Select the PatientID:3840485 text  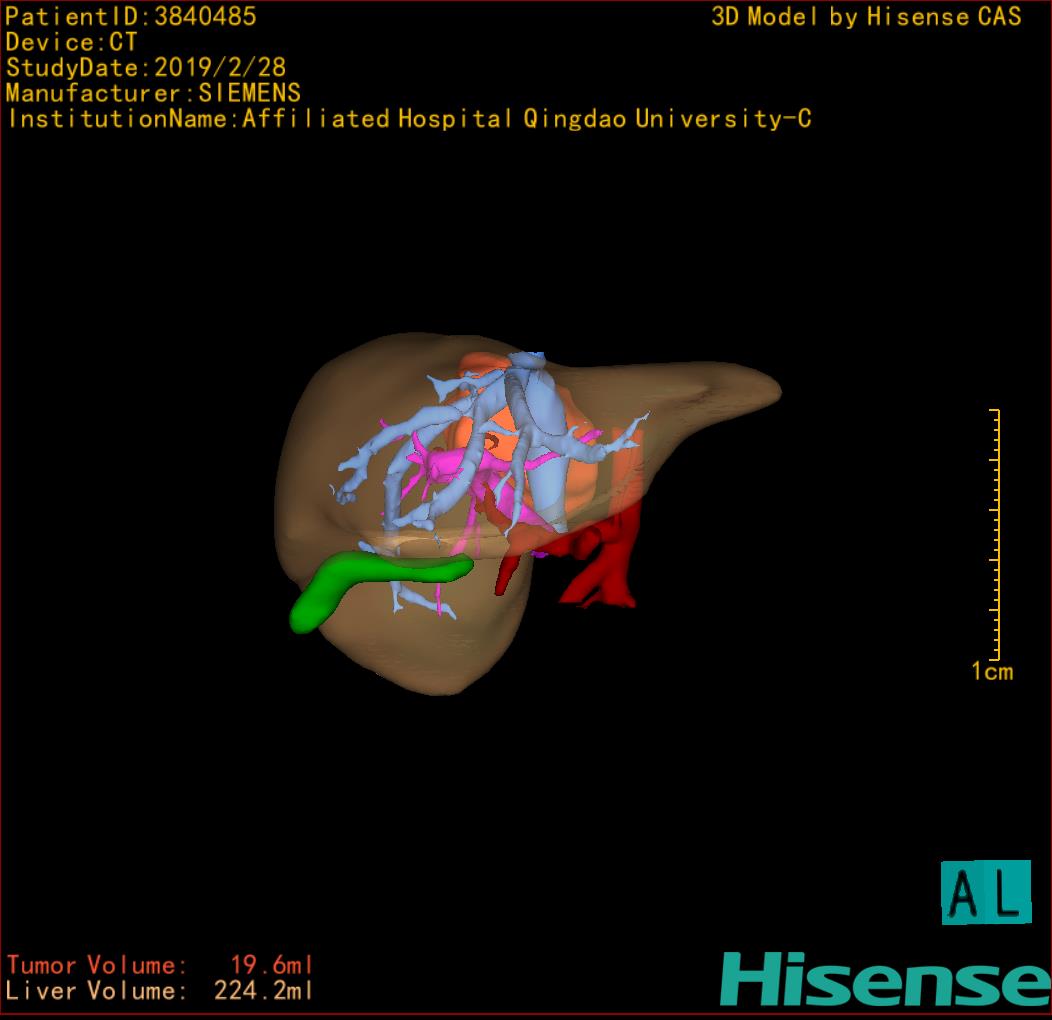tap(131, 16)
